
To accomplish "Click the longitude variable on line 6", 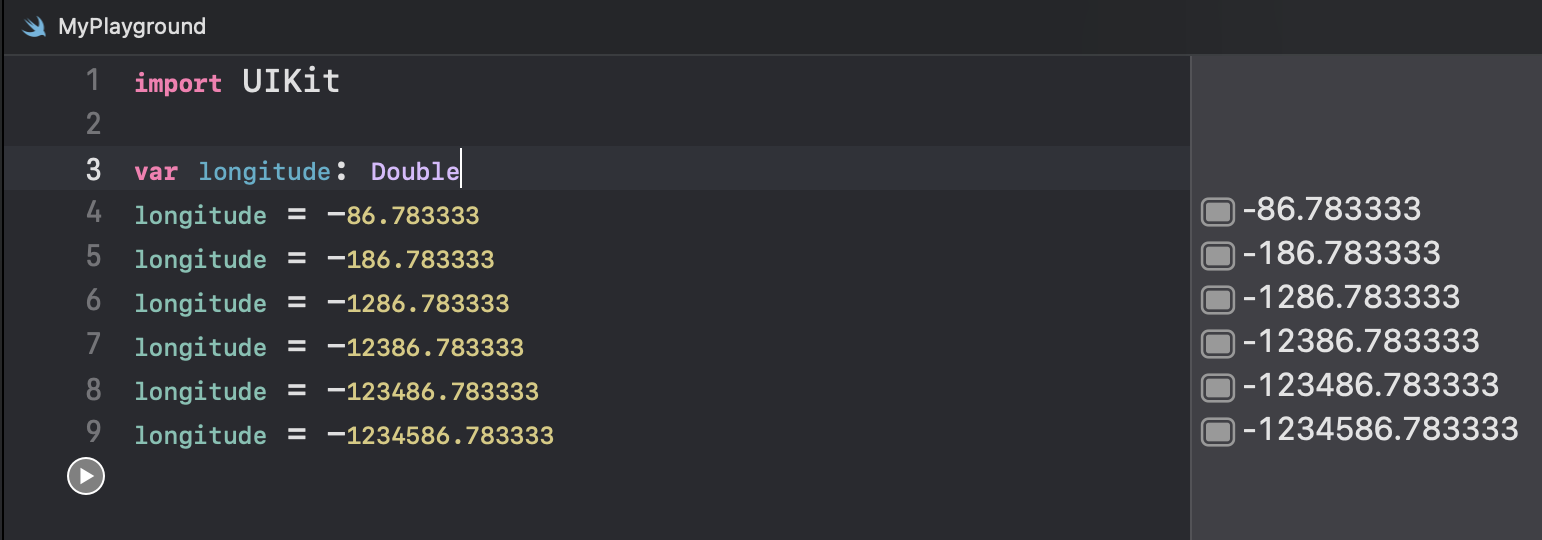I will coord(200,303).
